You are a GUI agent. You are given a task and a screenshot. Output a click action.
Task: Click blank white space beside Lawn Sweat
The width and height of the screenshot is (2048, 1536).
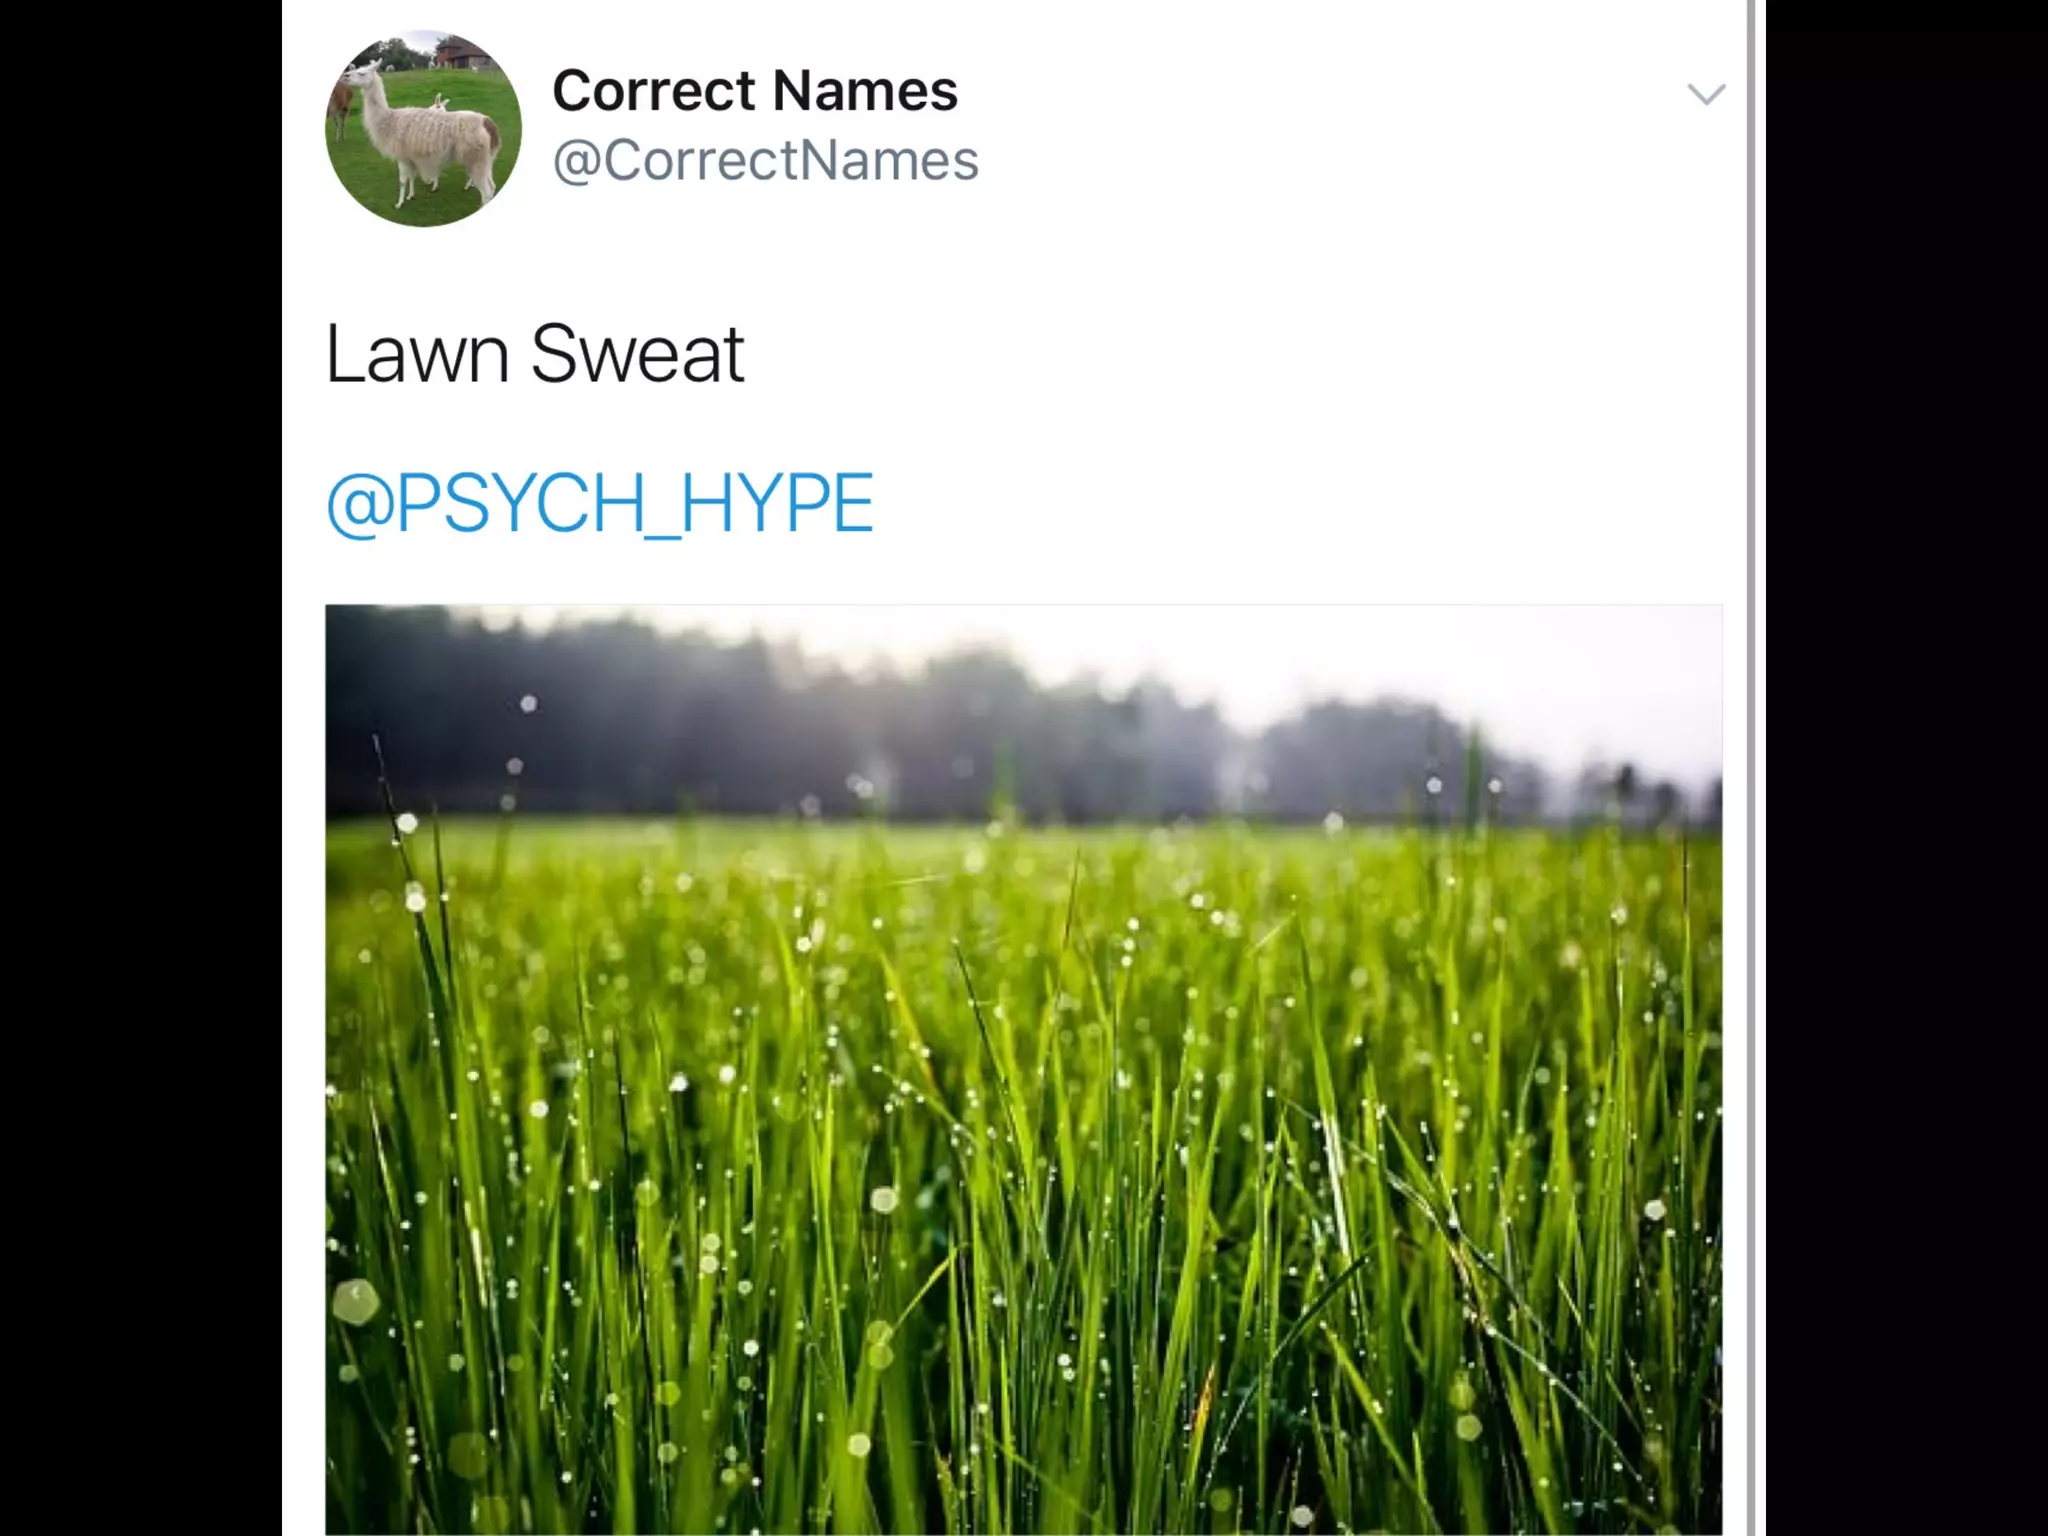pyautogui.click(x=1200, y=354)
